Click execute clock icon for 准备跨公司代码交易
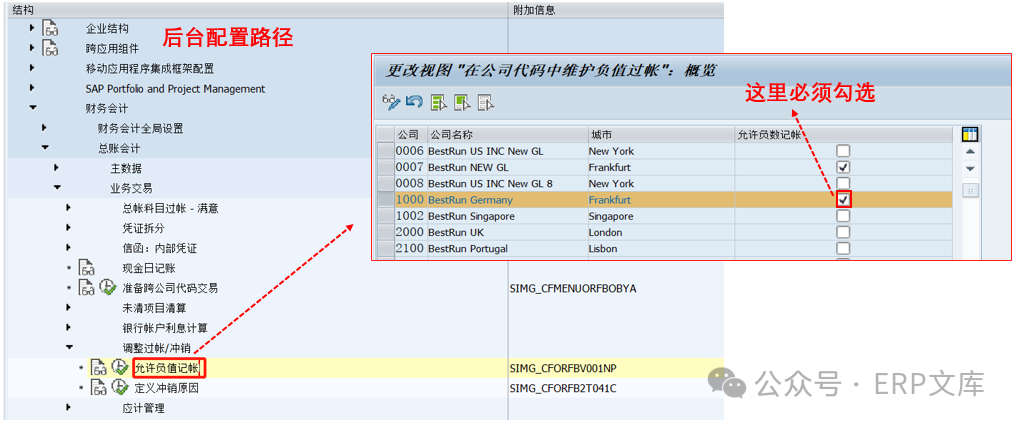1017x425 pixels. [x=107, y=288]
